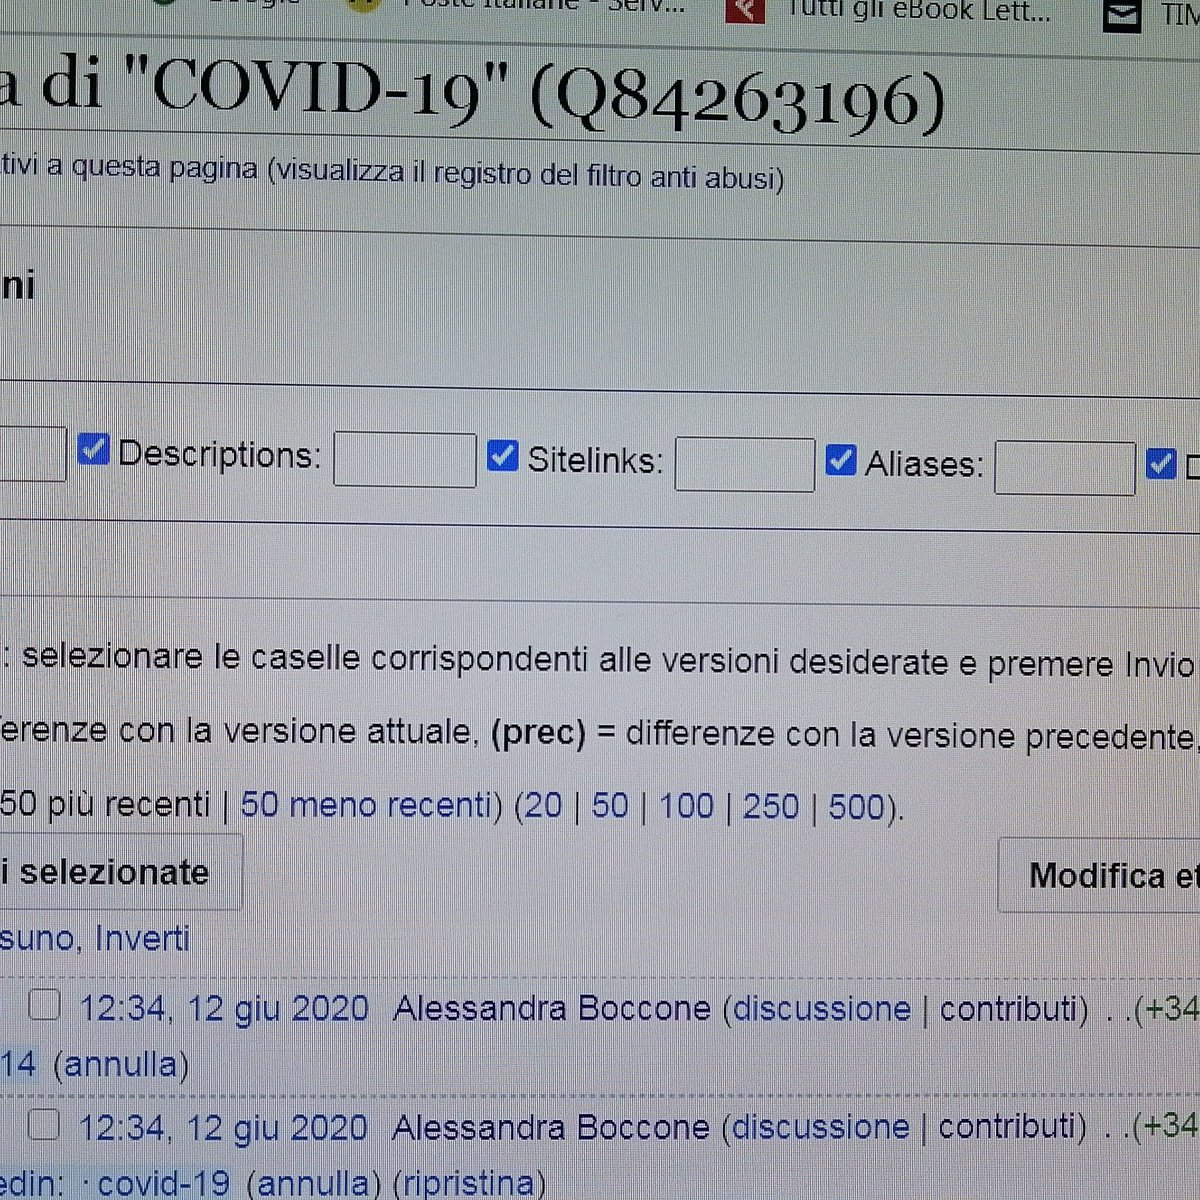This screenshot has height=1200, width=1200.
Task: Open the Poste Italiane bookmark
Action: (x=515, y=6)
